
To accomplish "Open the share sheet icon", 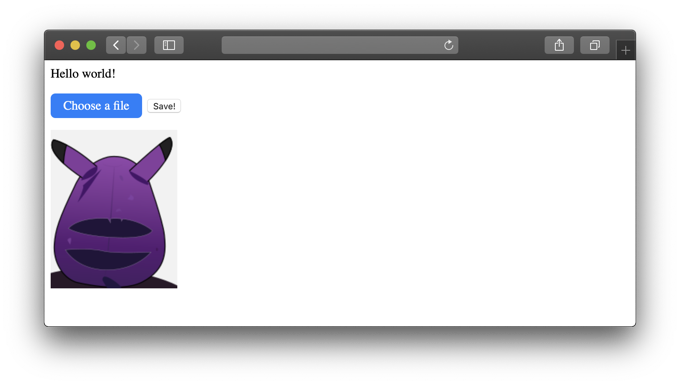I will point(559,45).
